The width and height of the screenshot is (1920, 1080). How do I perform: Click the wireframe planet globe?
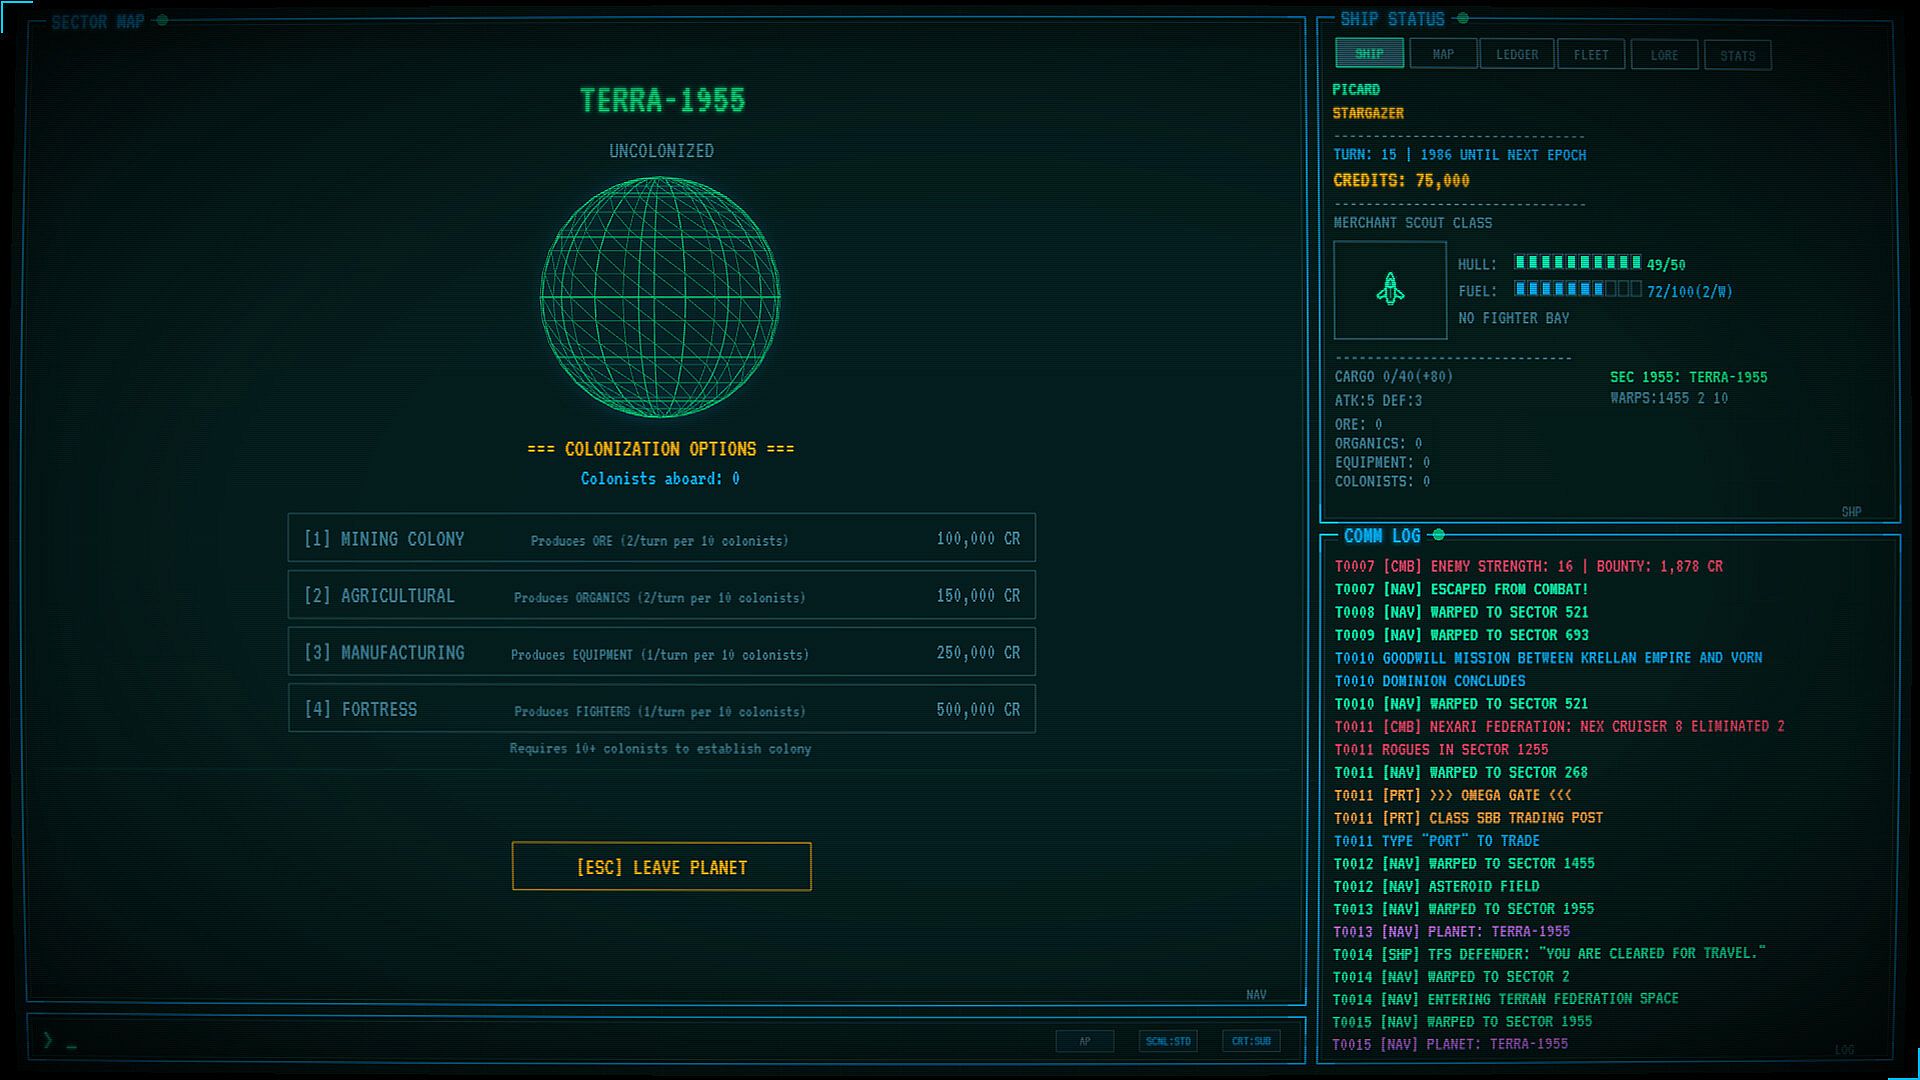[660, 297]
